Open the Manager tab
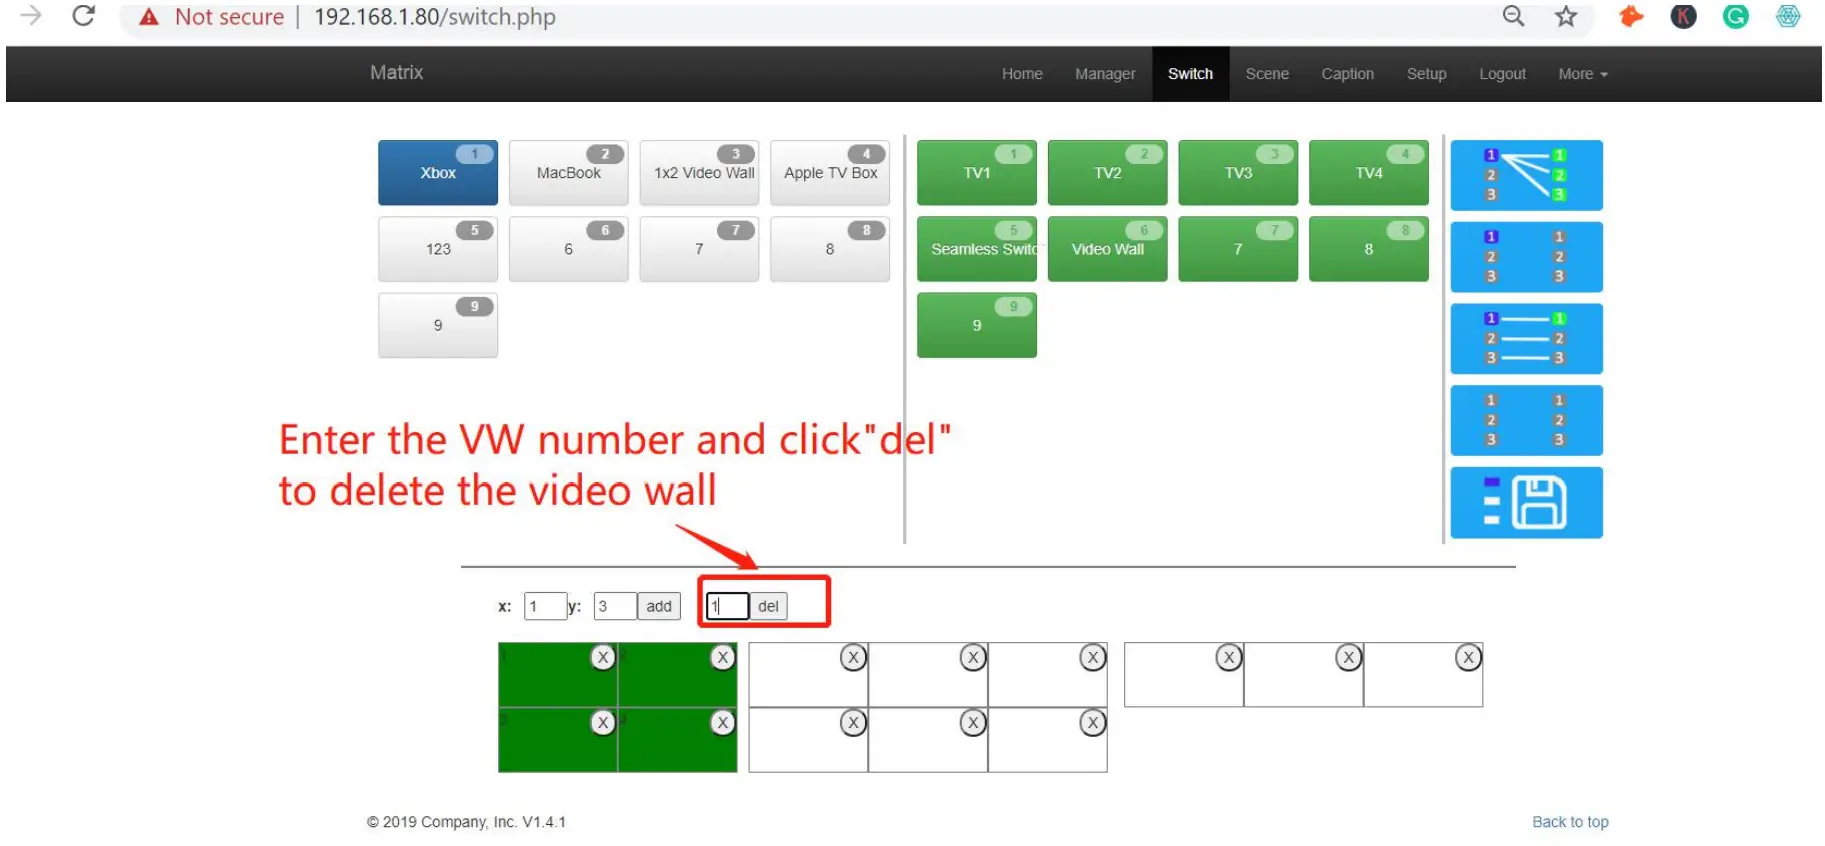The width and height of the screenshot is (1825, 846). click(x=1105, y=74)
